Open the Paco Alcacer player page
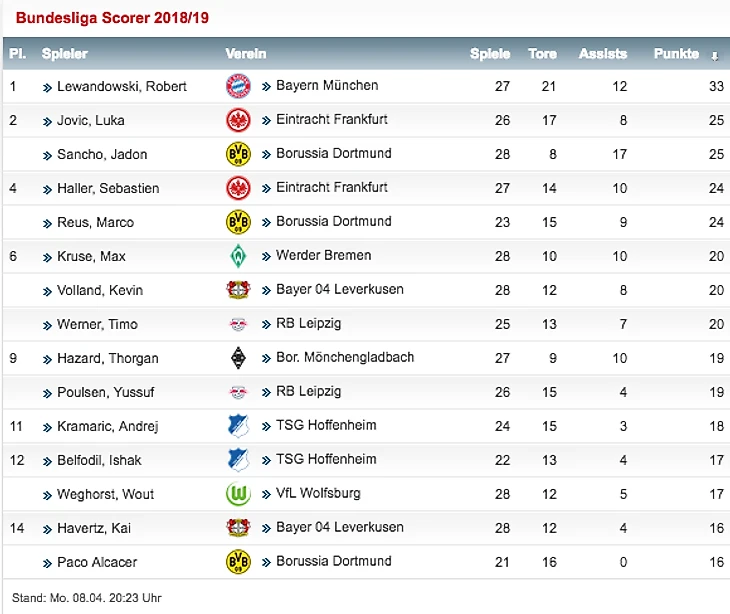 (96, 562)
